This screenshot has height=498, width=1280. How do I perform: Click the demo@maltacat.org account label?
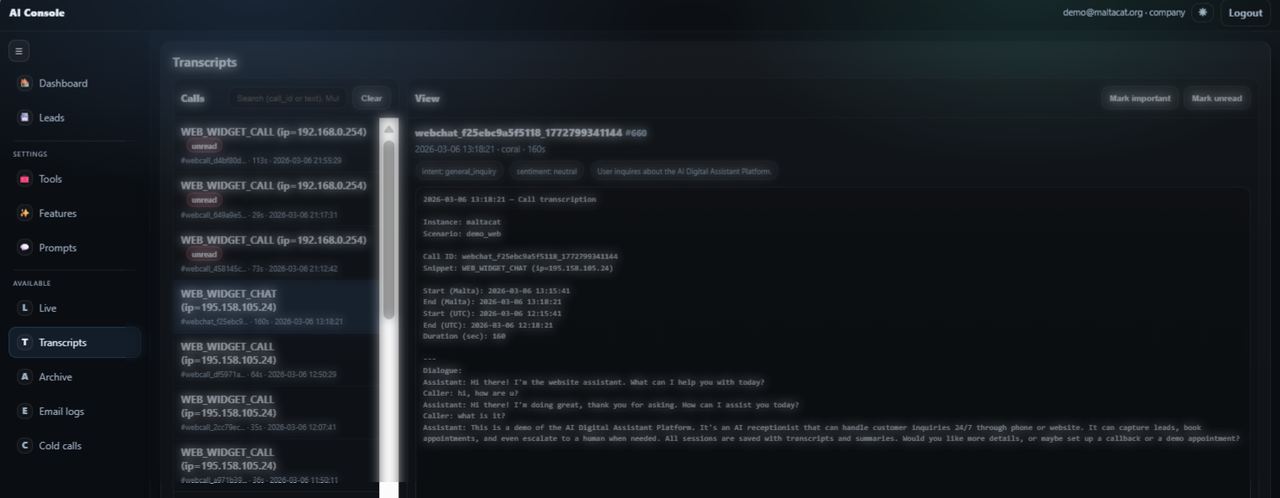[x=1123, y=13]
